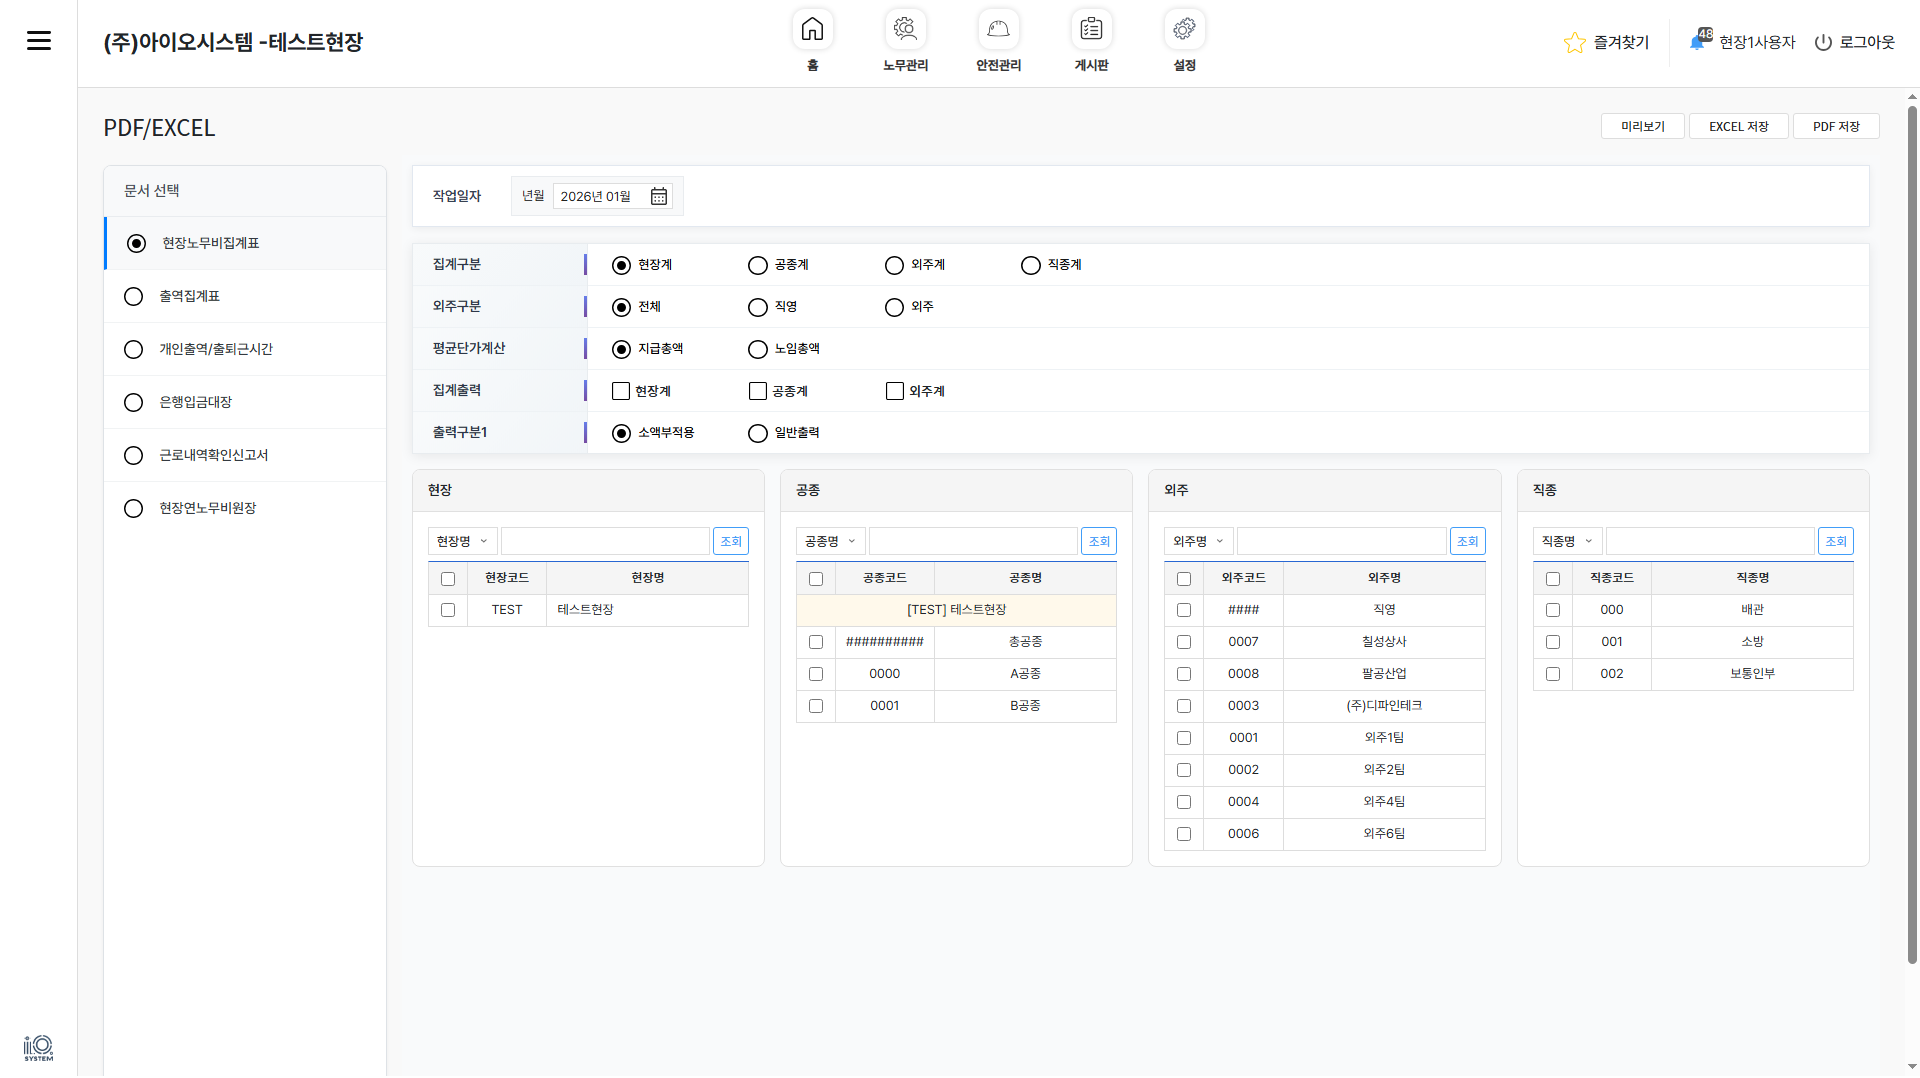
Task: Click the EXCEL 저장 button
Action: point(1738,127)
